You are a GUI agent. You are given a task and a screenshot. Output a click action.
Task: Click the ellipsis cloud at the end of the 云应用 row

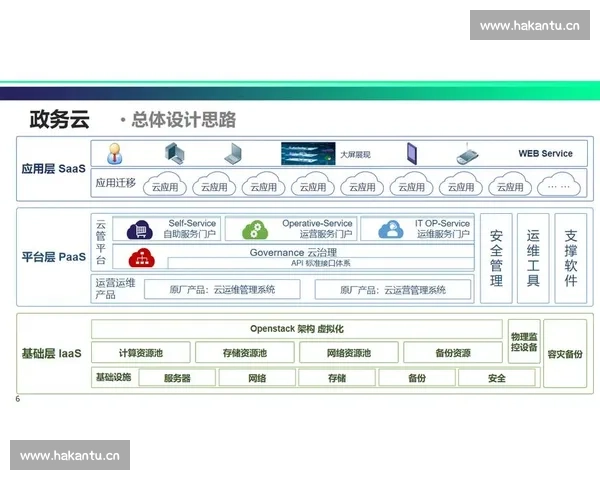click(x=559, y=185)
